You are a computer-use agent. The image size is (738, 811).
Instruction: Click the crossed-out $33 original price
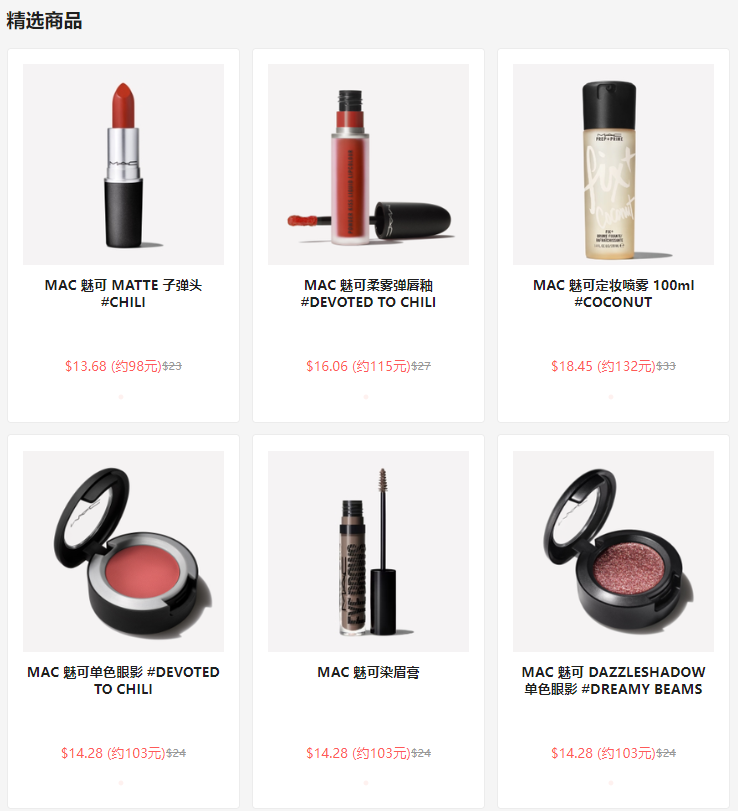666,366
